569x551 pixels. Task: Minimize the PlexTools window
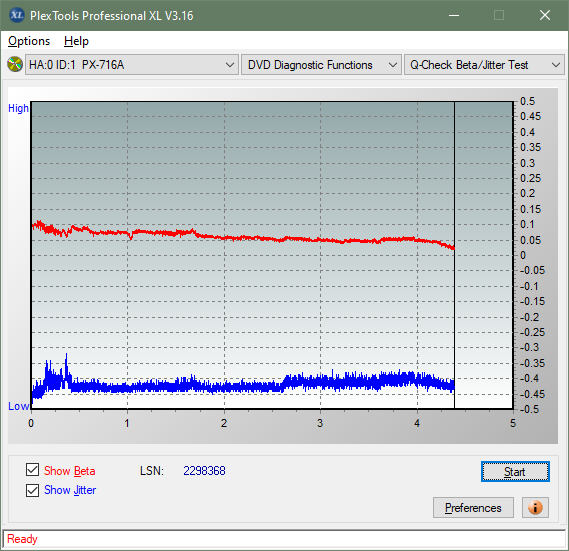(x=454, y=15)
